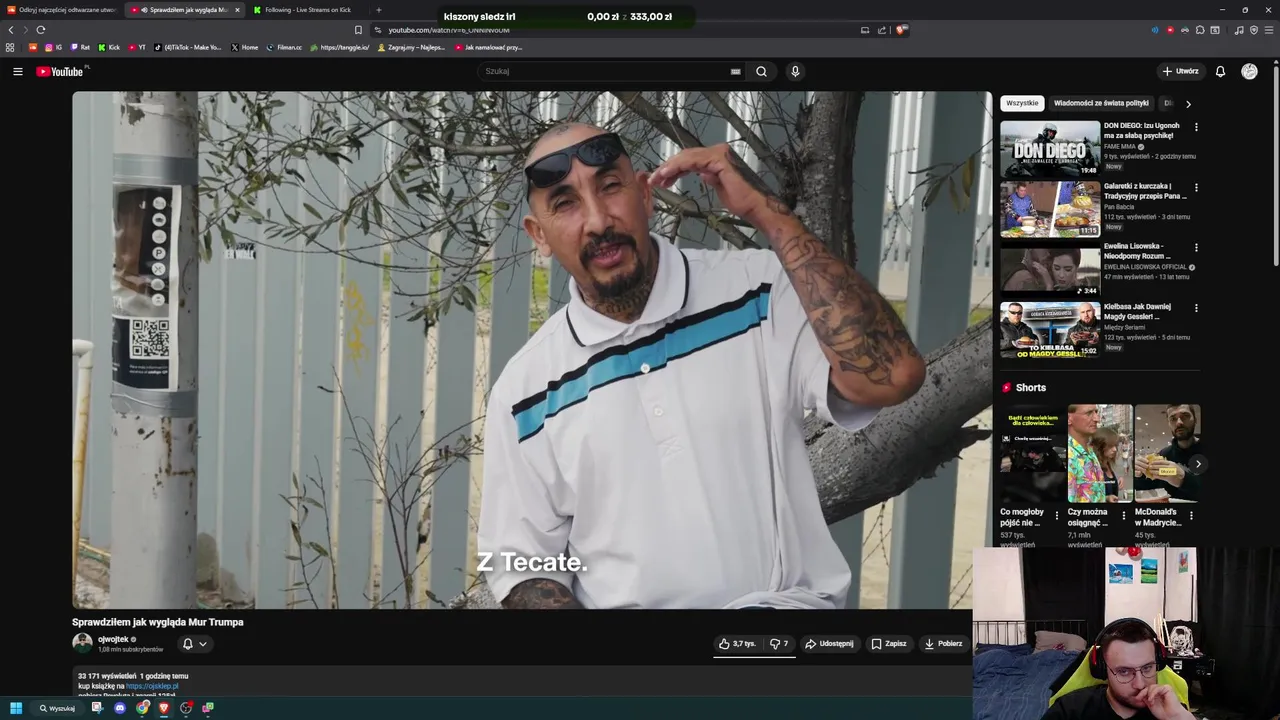Open options for the DON DIEGO video

pos(1196,127)
